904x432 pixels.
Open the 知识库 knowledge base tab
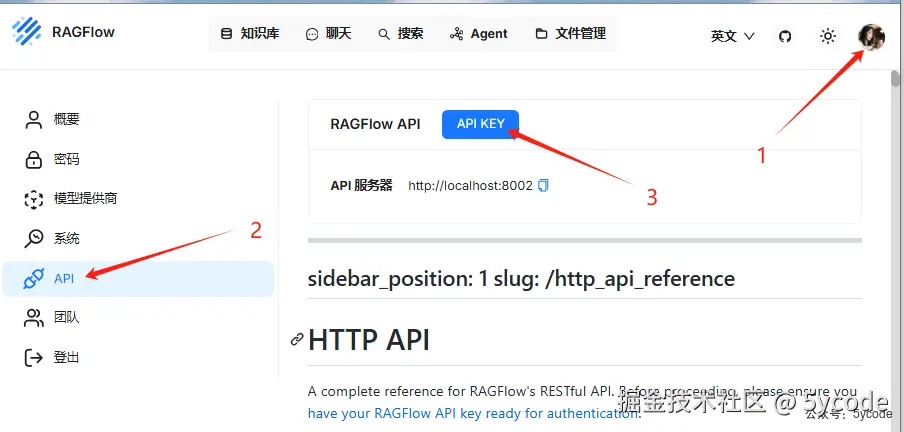pos(250,34)
